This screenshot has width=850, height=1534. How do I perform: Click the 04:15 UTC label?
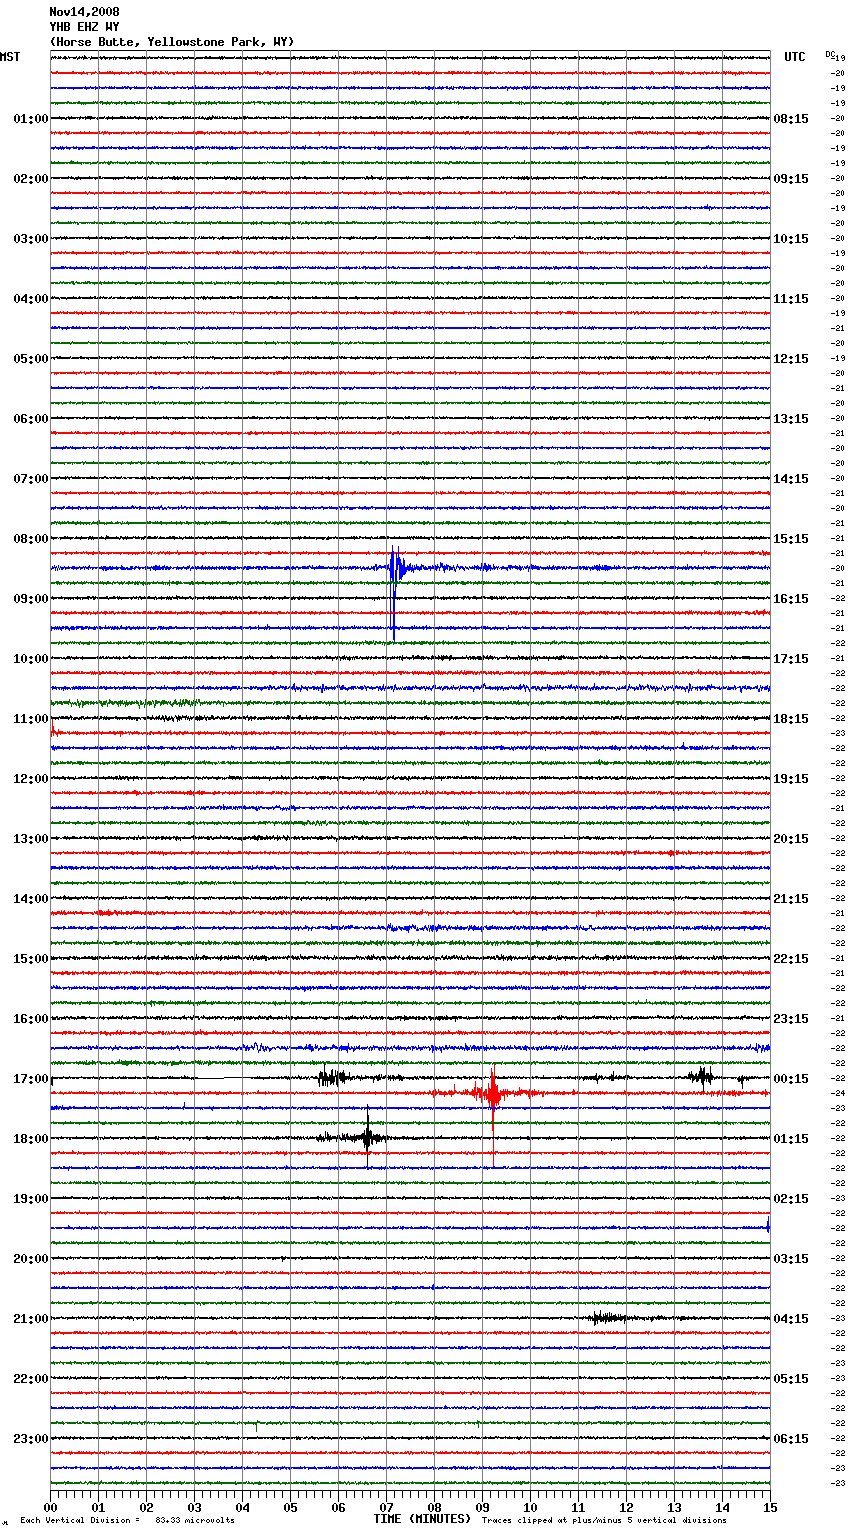point(791,1319)
